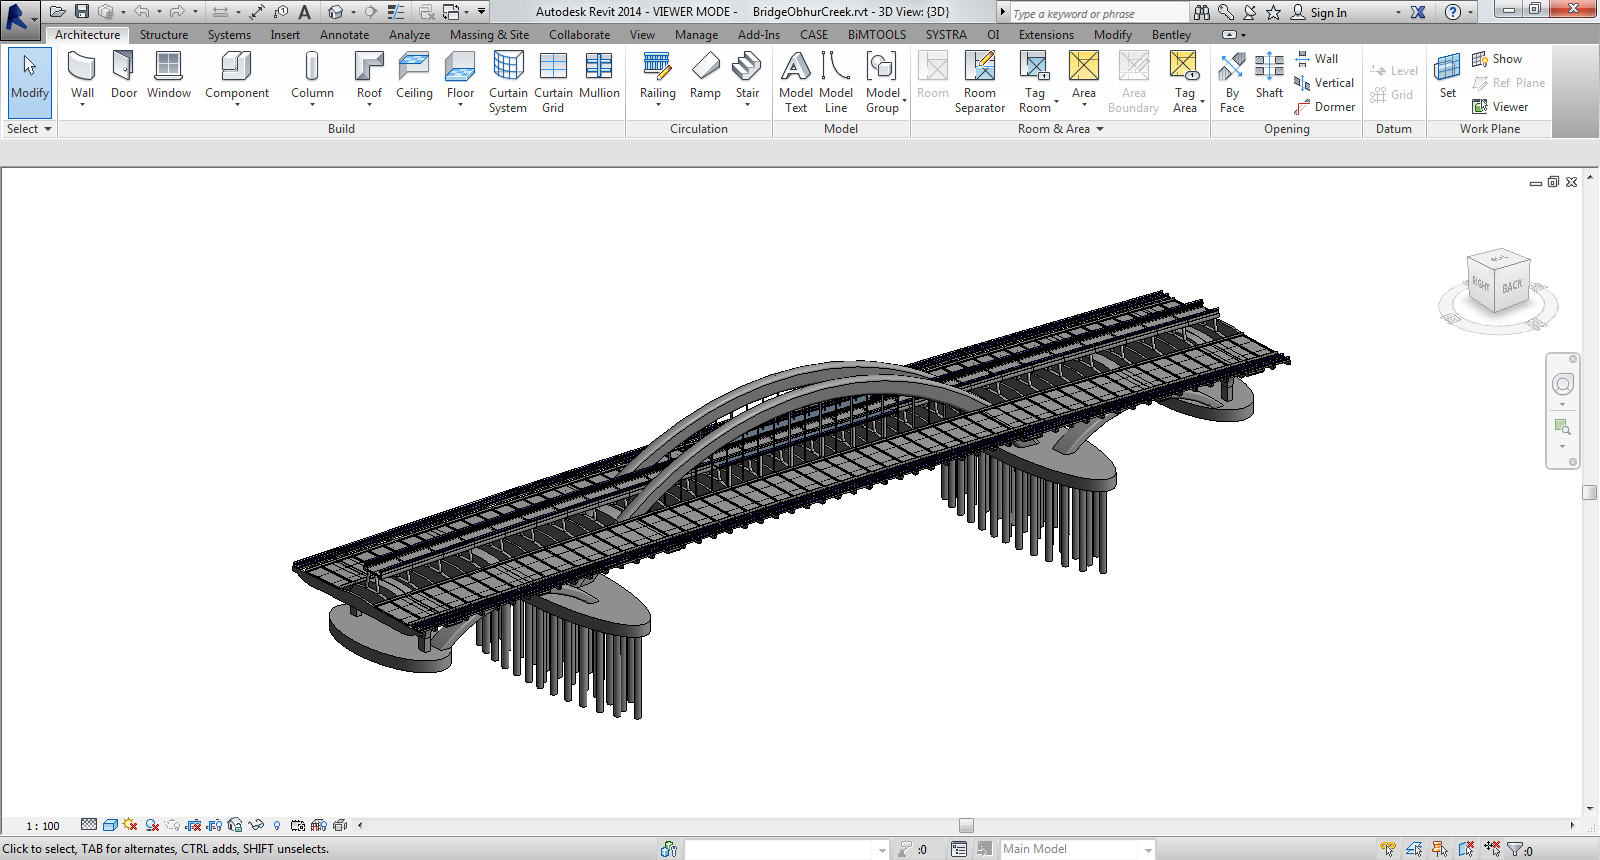
Task: Select the Wall tool
Action: pyautogui.click(x=82, y=78)
